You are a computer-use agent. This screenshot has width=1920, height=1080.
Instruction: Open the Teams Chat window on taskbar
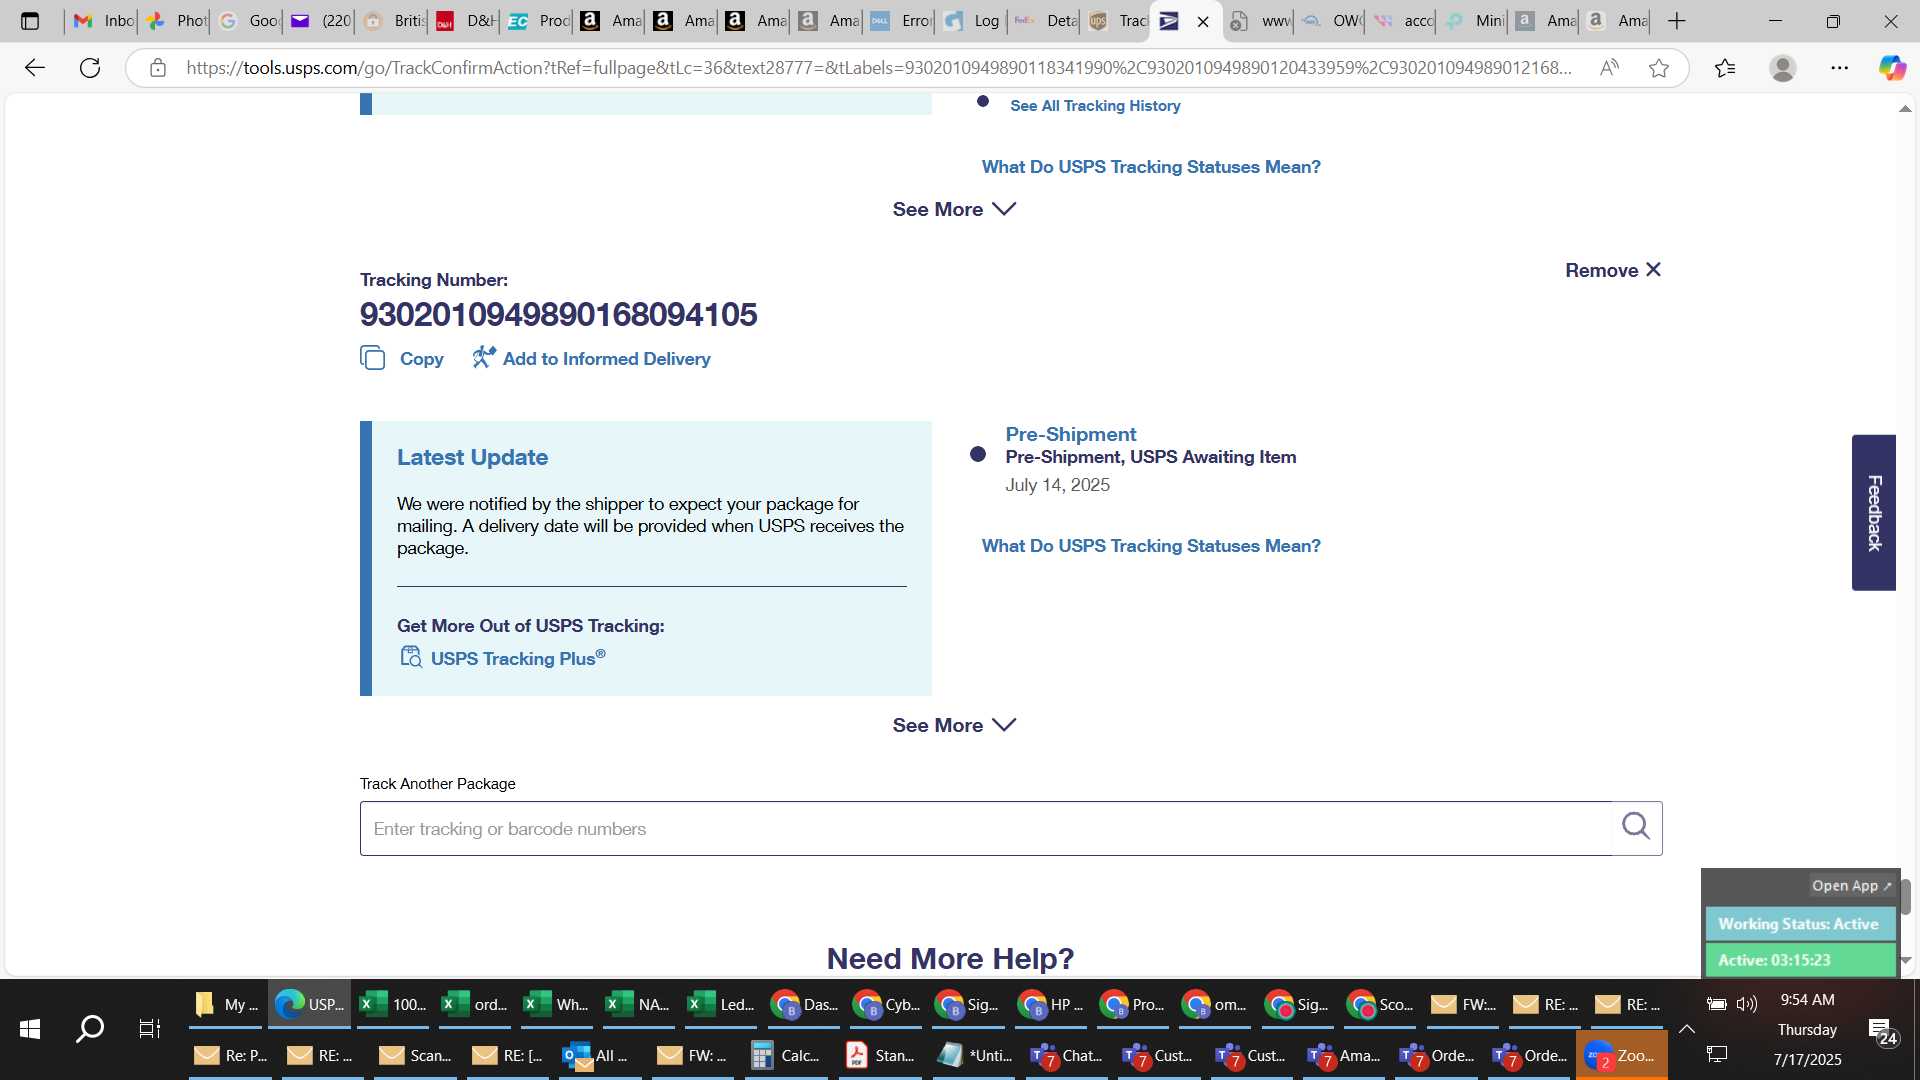1065,1055
